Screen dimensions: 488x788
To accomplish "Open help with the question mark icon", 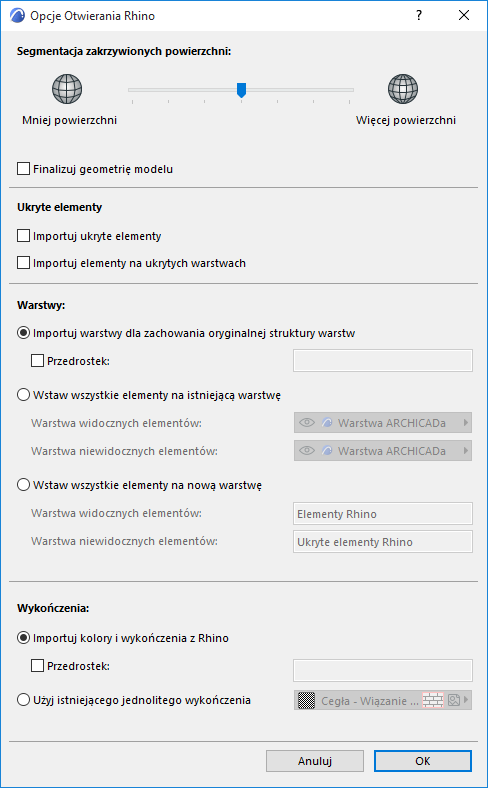I will click(x=419, y=16).
